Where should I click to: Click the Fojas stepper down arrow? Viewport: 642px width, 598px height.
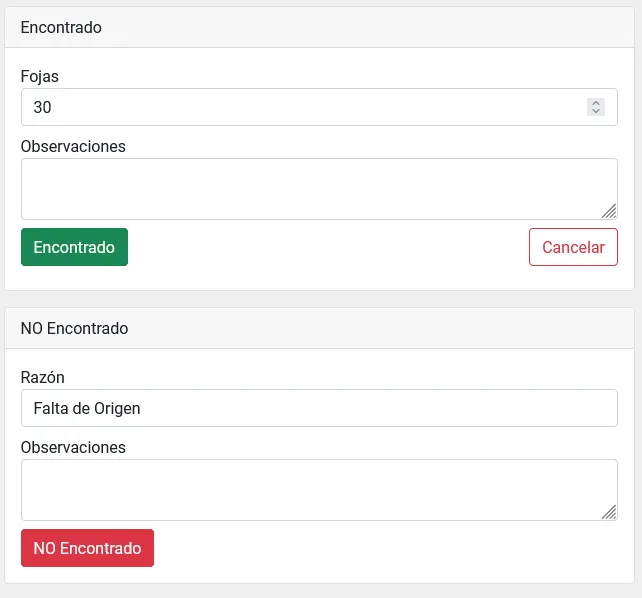tap(596, 111)
